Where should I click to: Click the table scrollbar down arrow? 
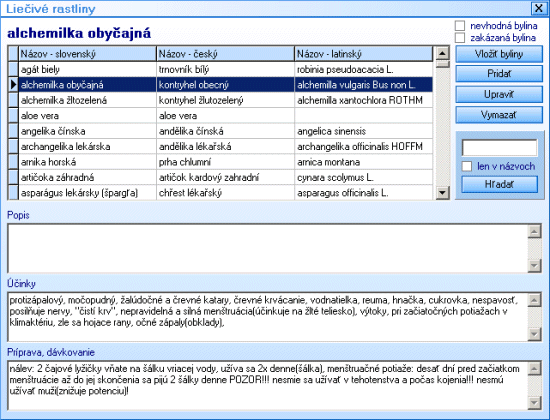click(x=442, y=192)
